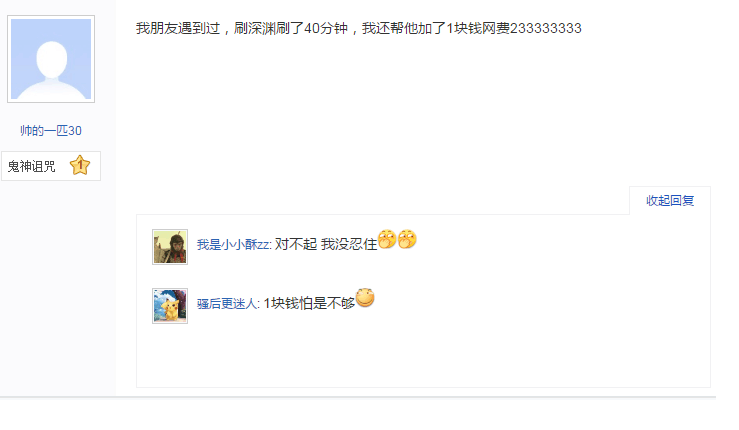Screen dimensions: 739x430
Task: Click the comment text 对不起 我没忍住
Action: click(x=326, y=244)
